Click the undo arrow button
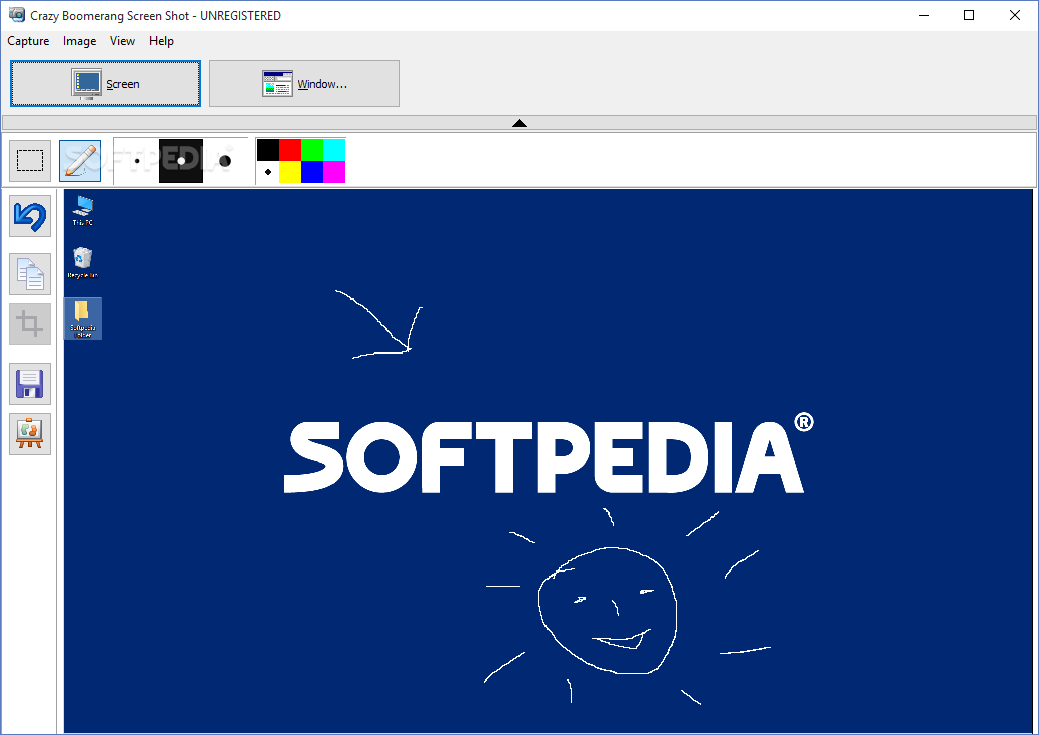The height and width of the screenshot is (735, 1039). [x=30, y=216]
